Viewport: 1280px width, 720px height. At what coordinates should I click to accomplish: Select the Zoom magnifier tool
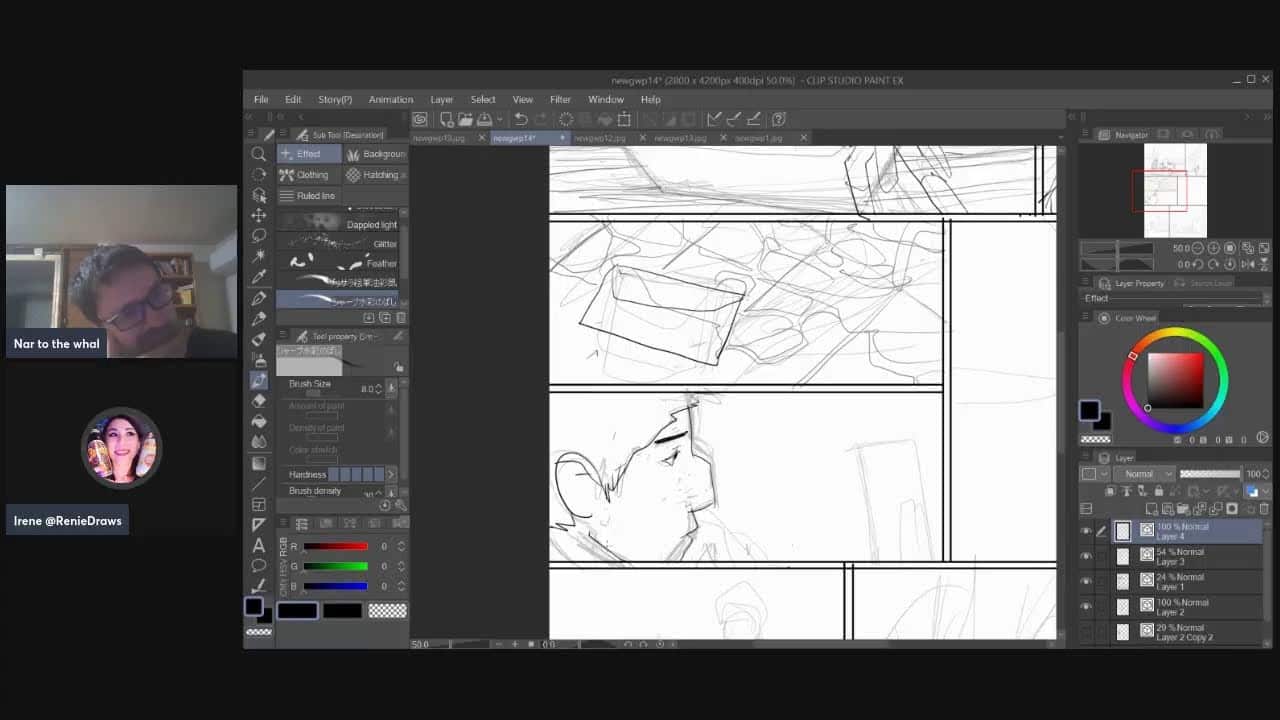point(259,154)
